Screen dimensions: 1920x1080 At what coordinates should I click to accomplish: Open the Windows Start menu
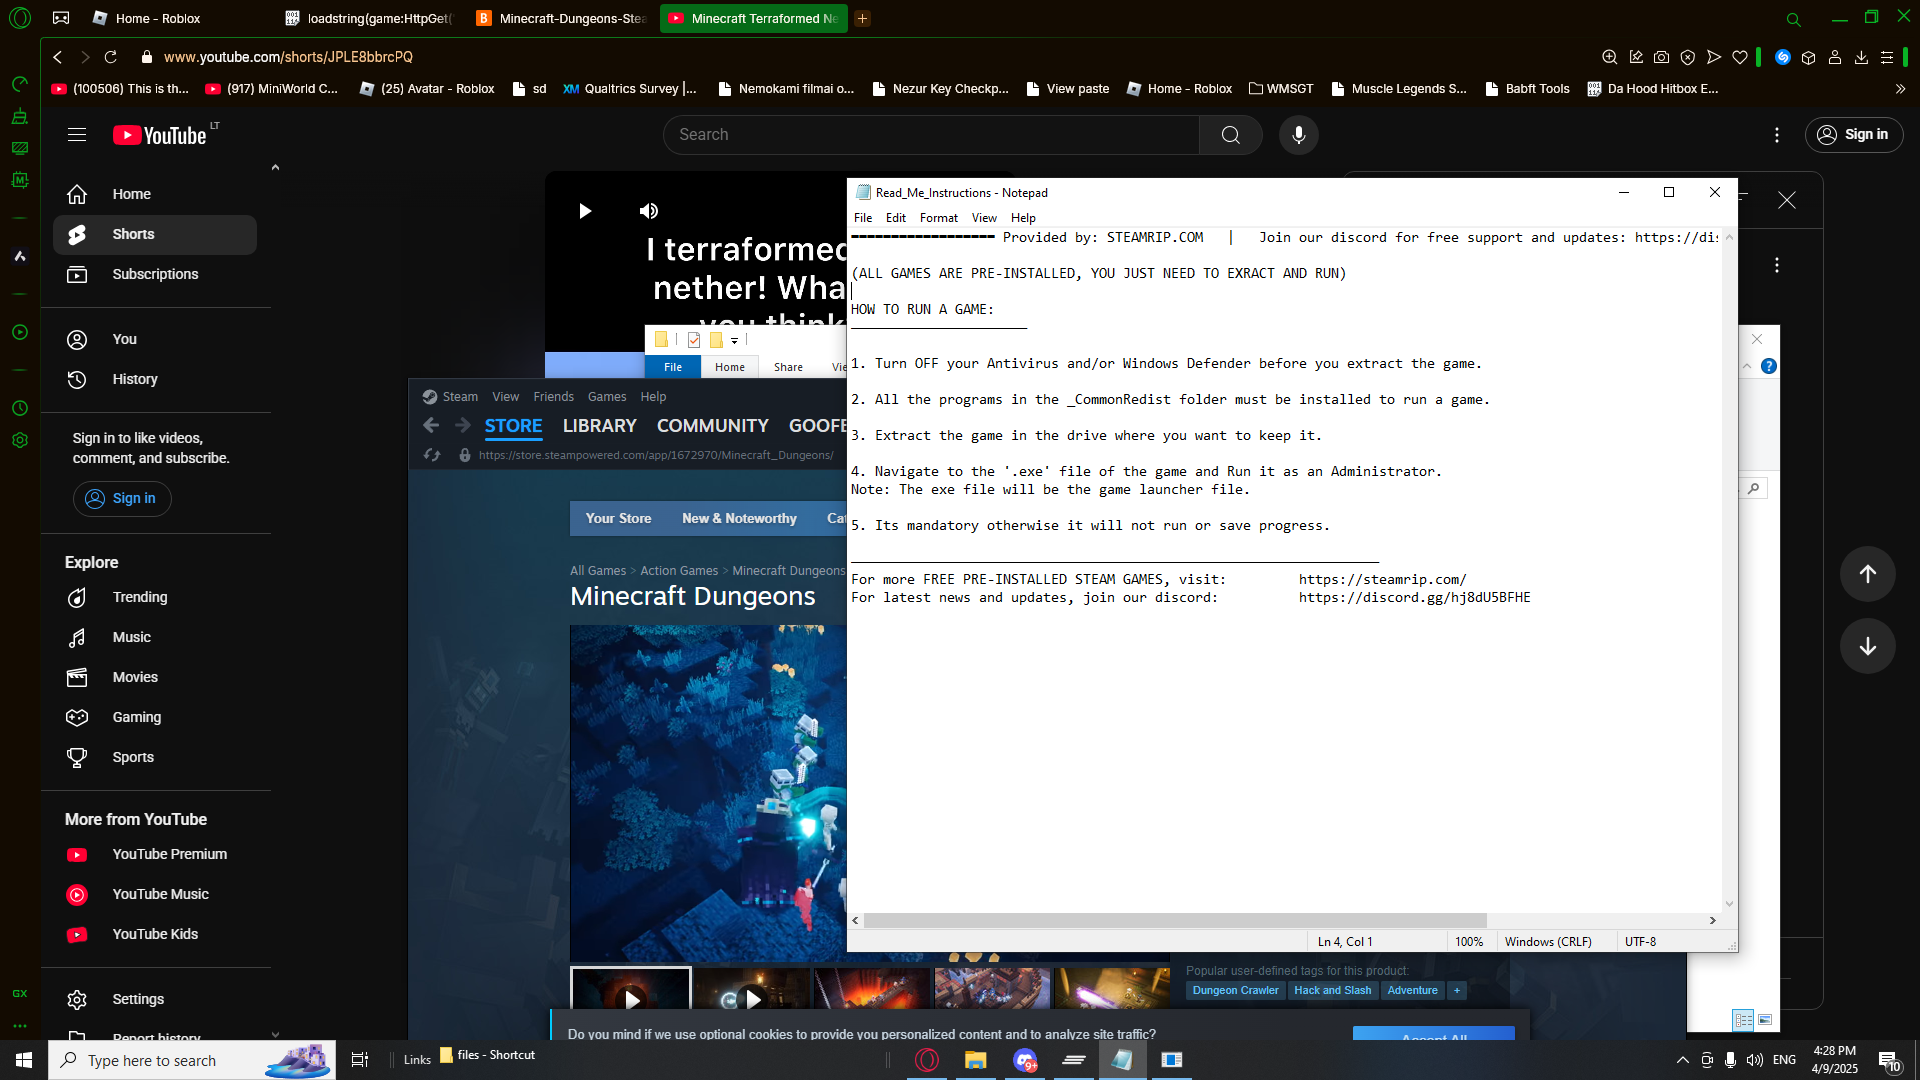(24, 1060)
